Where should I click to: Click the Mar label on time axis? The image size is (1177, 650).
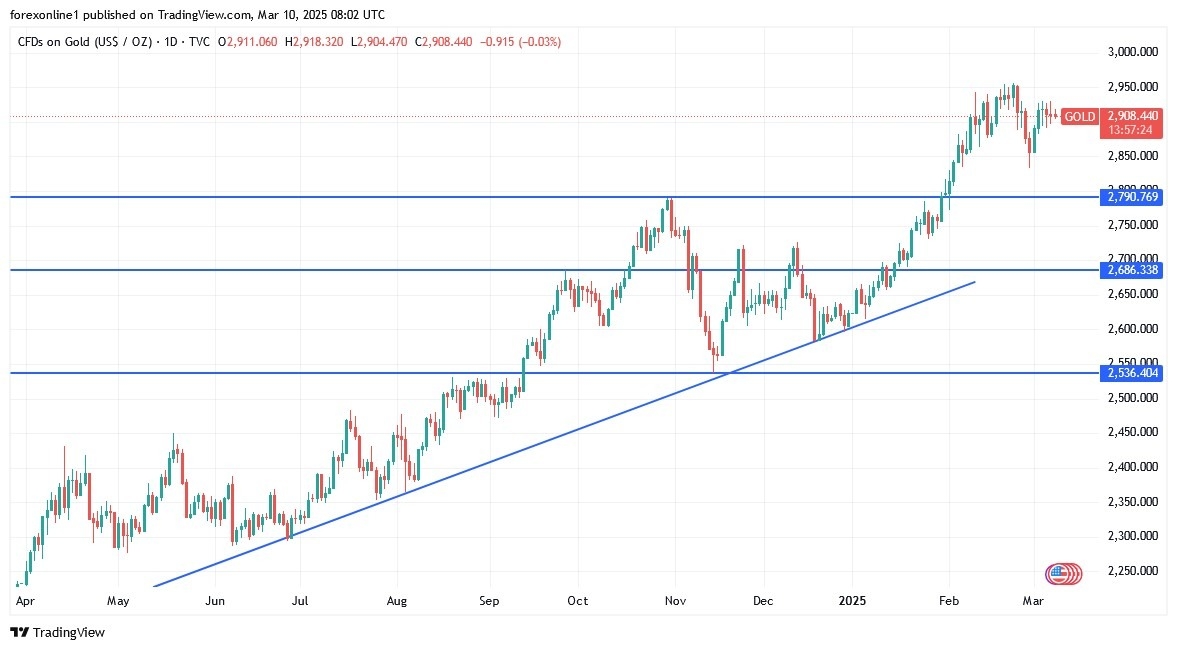point(1034,601)
